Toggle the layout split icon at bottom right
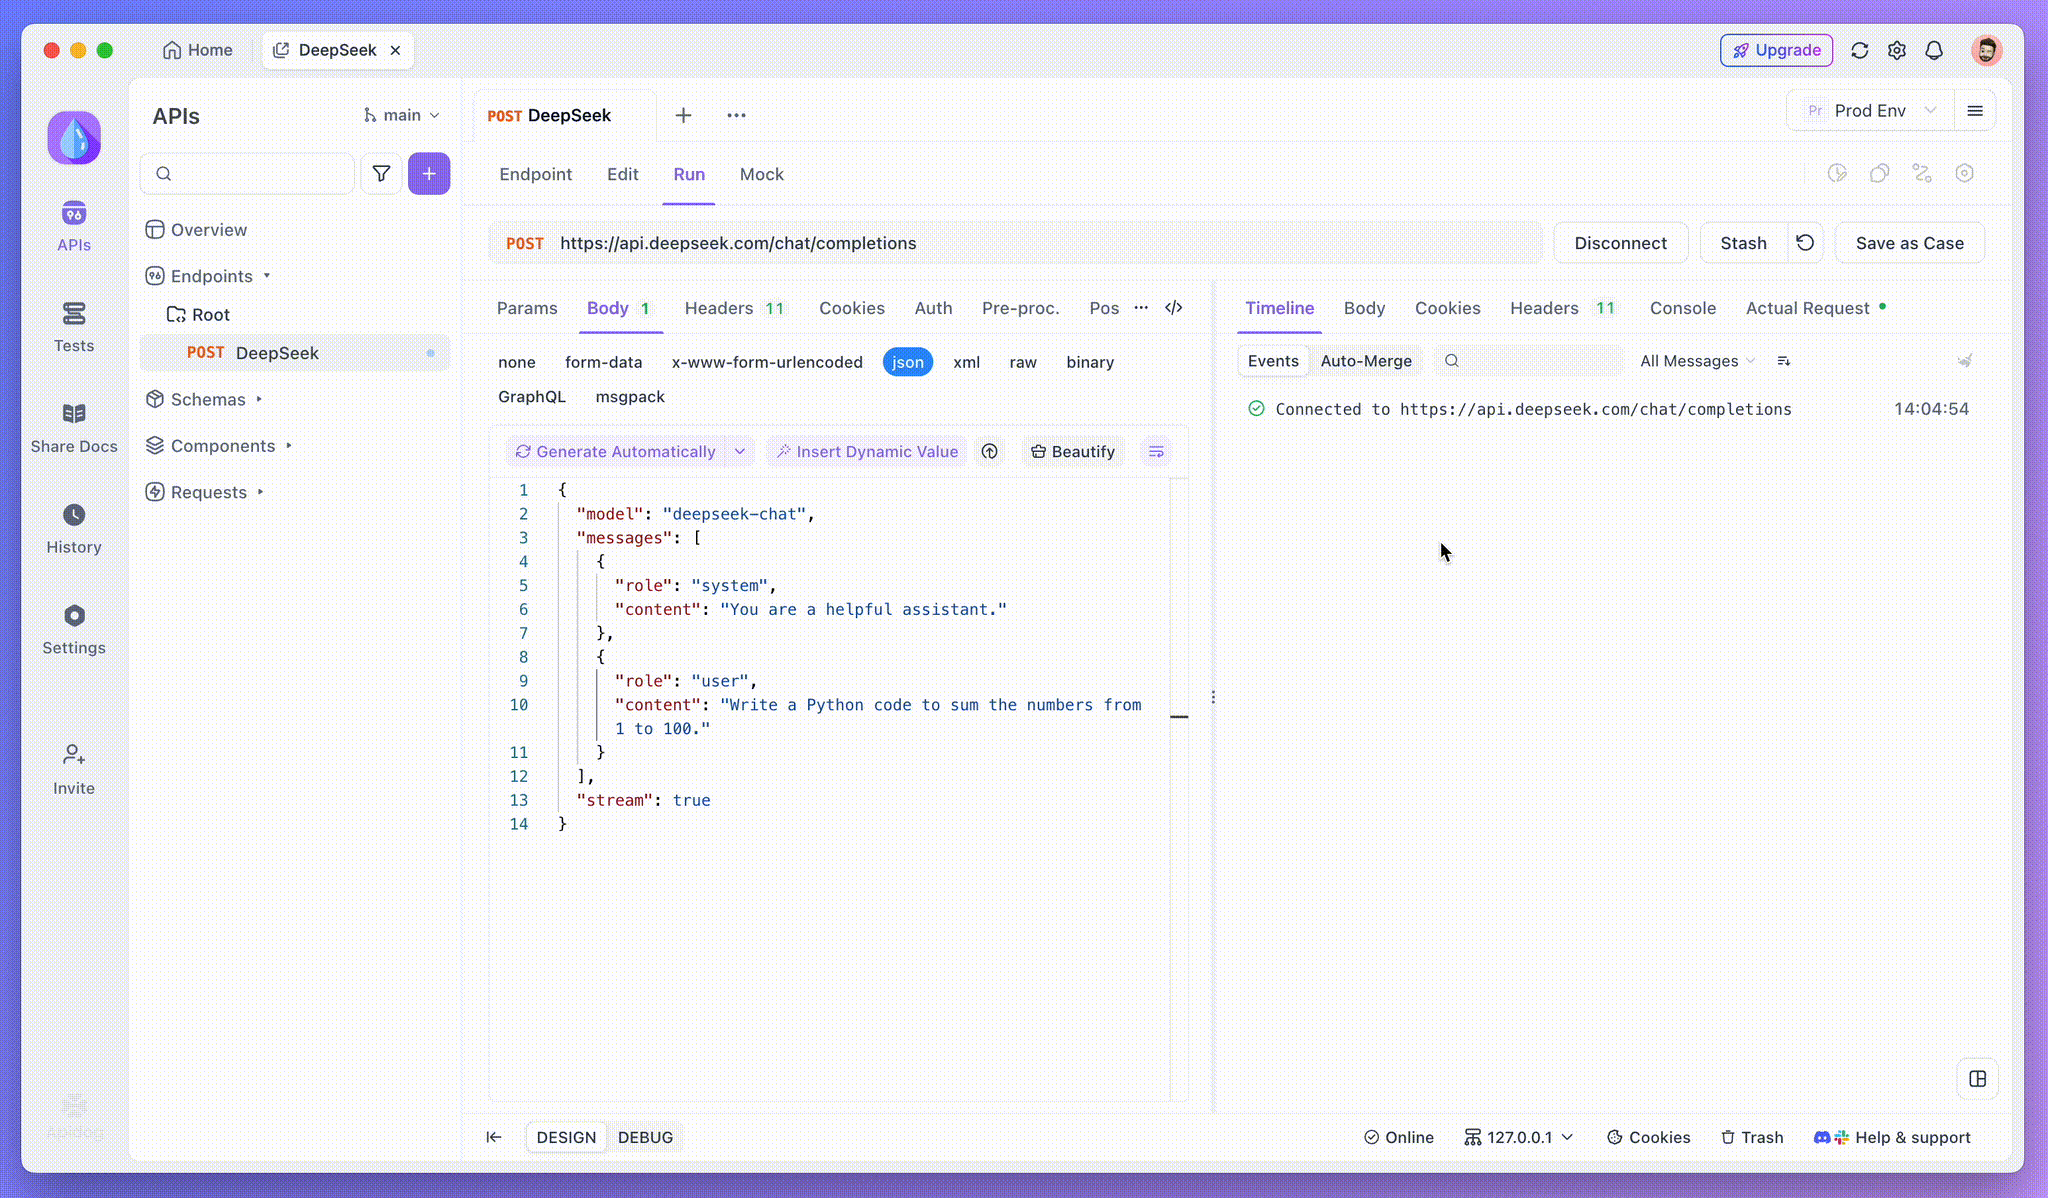Image resolution: width=2048 pixels, height=1198 pixels. (x=1977, y=1079)
